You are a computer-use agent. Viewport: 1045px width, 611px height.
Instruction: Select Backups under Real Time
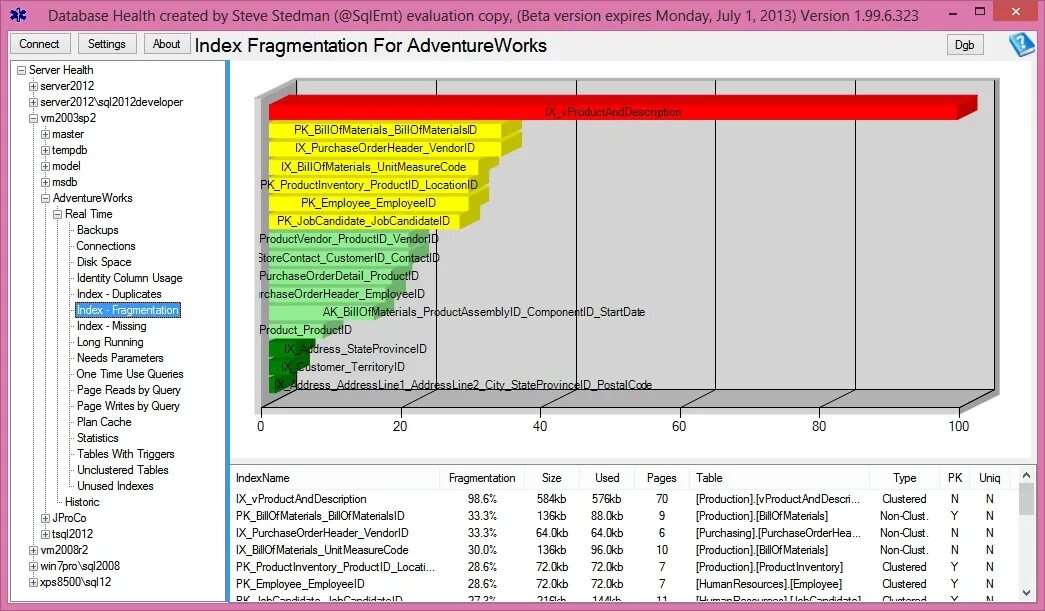click(98, 229)
